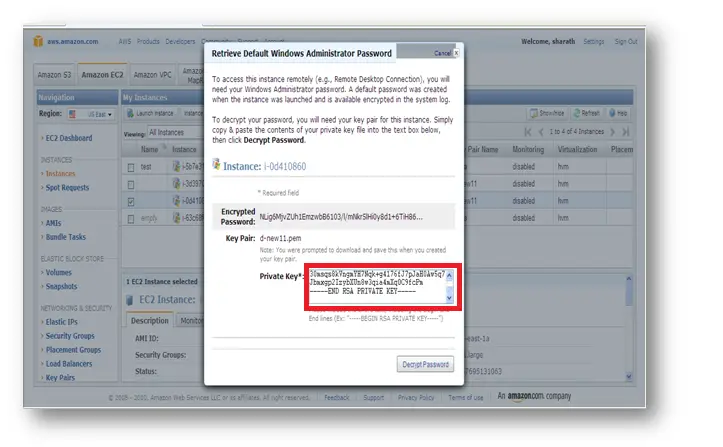Switch to the Description tab
Image resolution: width=723 pixels, height=447 pixels.
coord(149,321)
